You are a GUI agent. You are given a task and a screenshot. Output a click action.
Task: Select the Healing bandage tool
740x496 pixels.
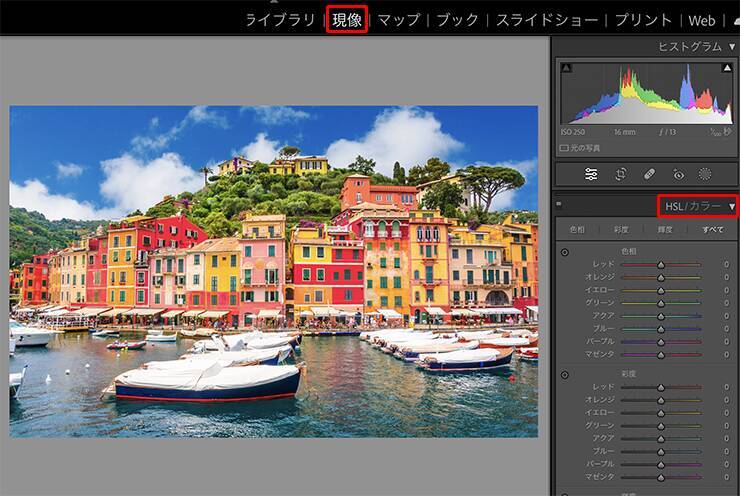pos(649,174)
